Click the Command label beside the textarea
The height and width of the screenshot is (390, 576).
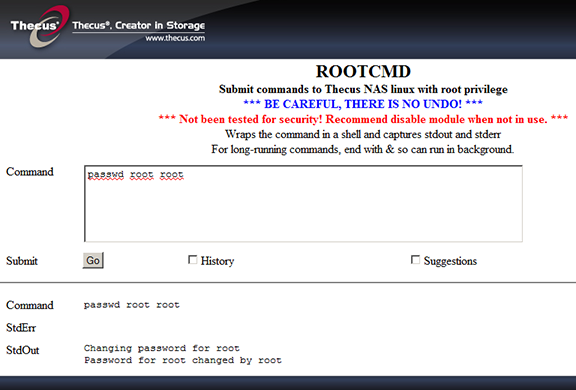pyautogui.click(x=30, y=171)
